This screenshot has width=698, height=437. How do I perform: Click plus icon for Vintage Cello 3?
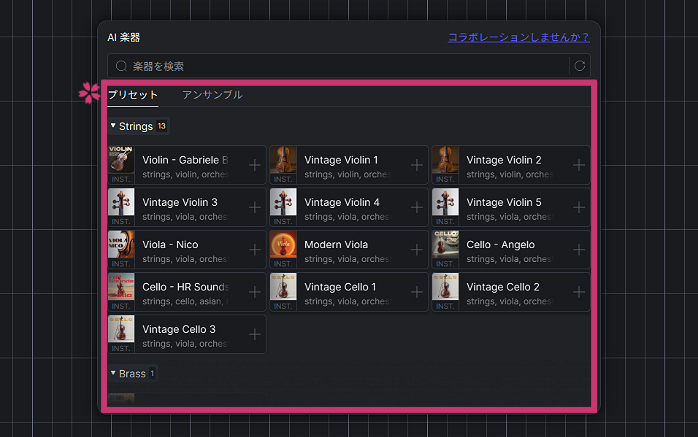pyautogui.click(x=254, y=335)
